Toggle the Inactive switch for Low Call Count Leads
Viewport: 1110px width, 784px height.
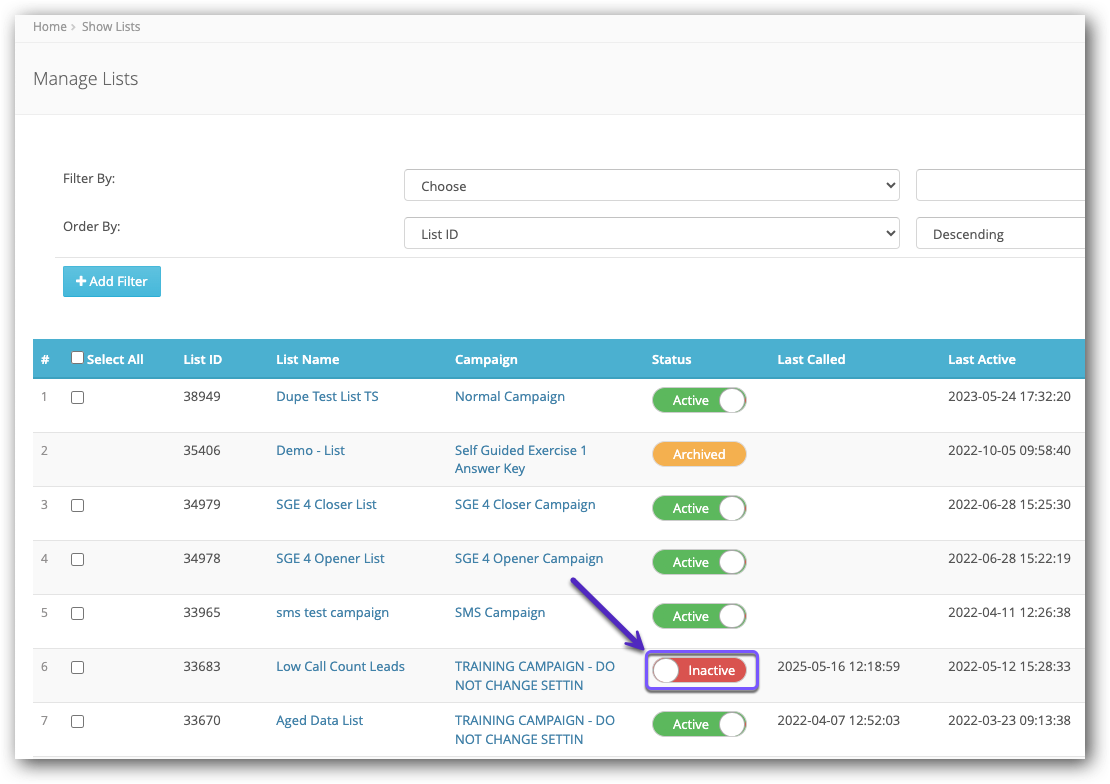[699, 670]
